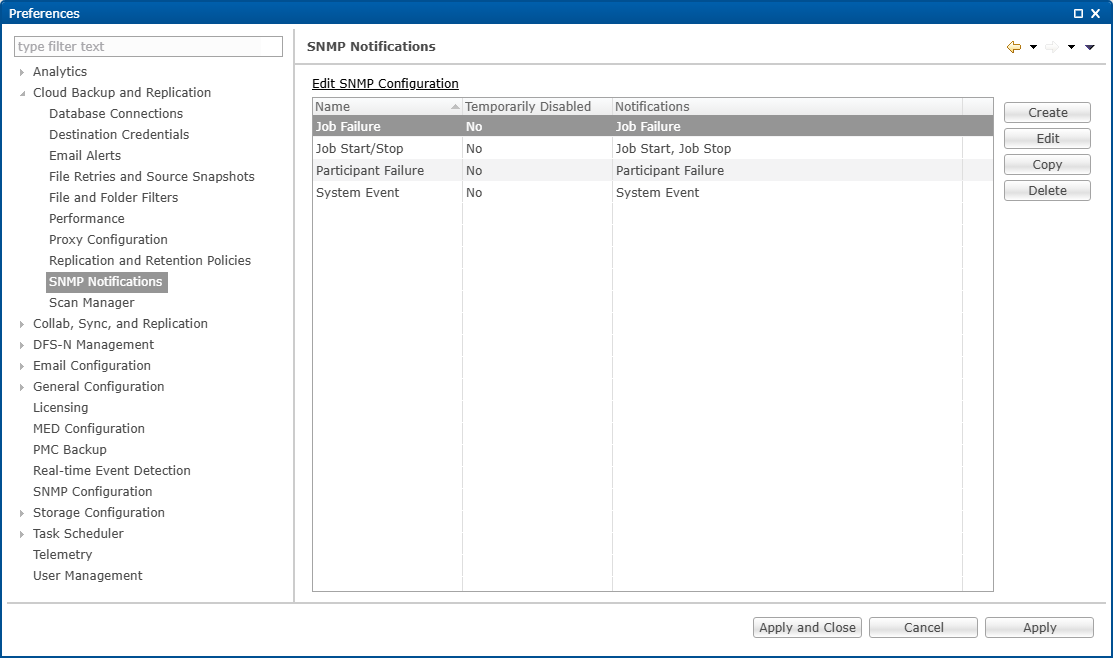1113x658 pixels.
Task: Click the Cancel button
Action: click(923, 627)
